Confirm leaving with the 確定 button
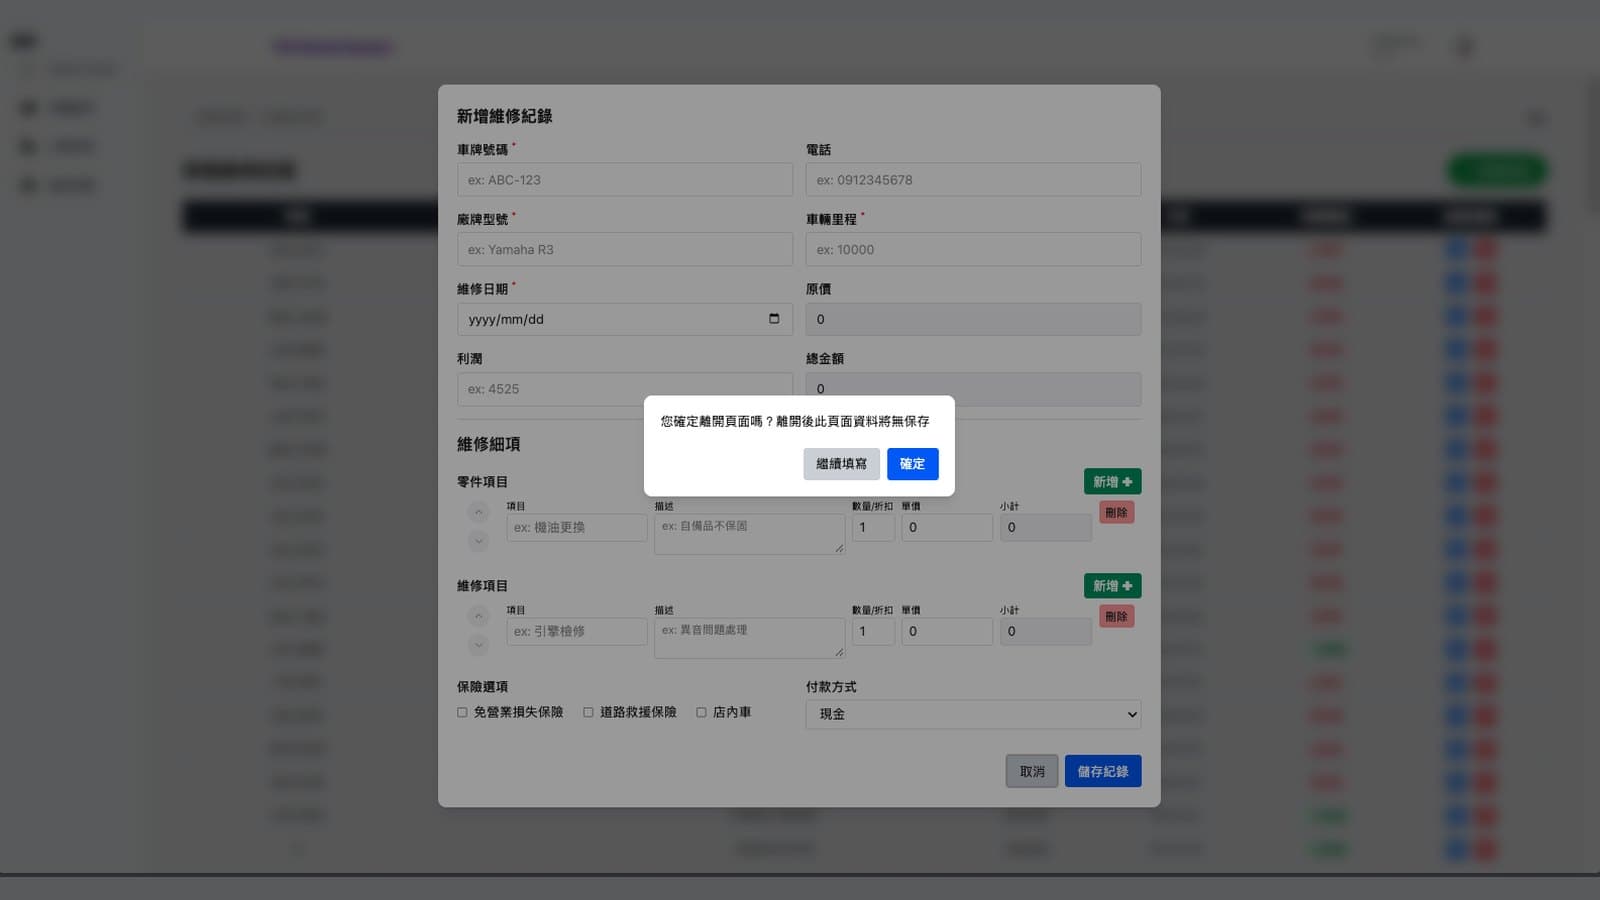 [912, 464]
